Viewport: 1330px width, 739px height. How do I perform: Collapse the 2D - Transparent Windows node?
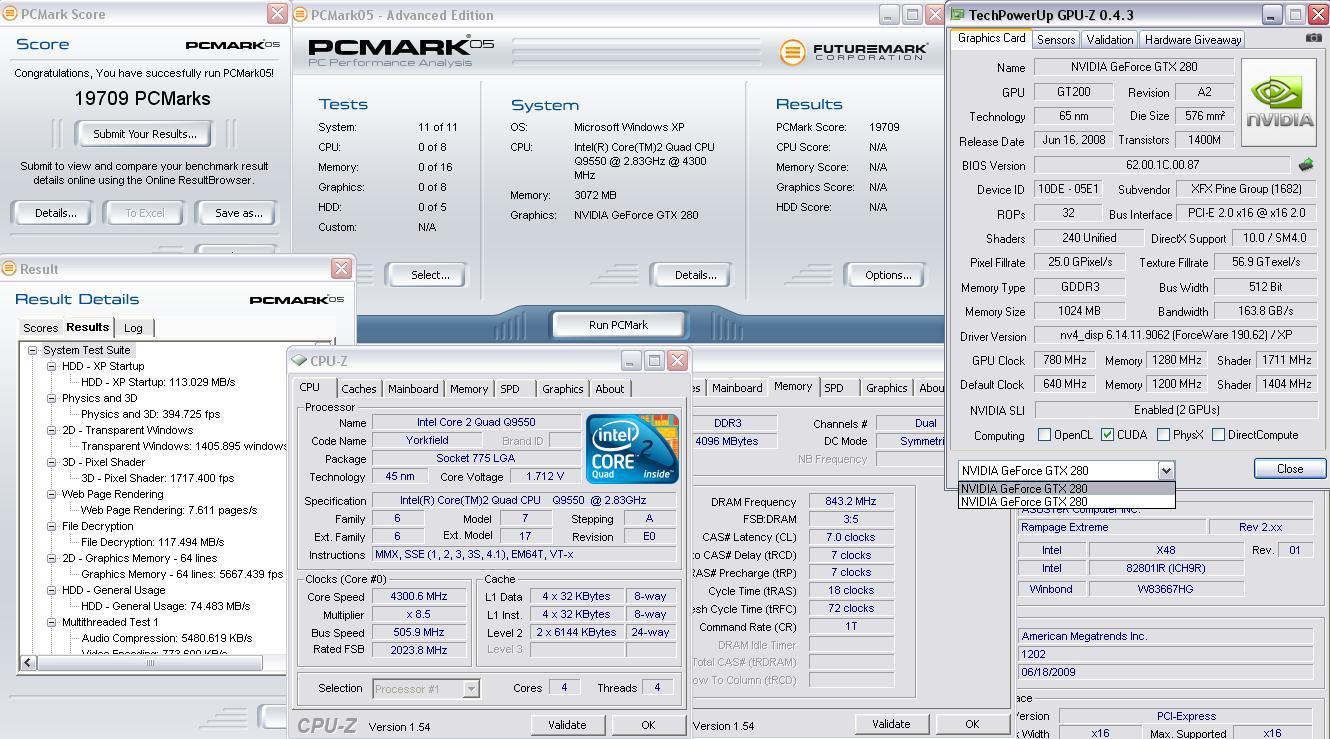pos(51,430)
